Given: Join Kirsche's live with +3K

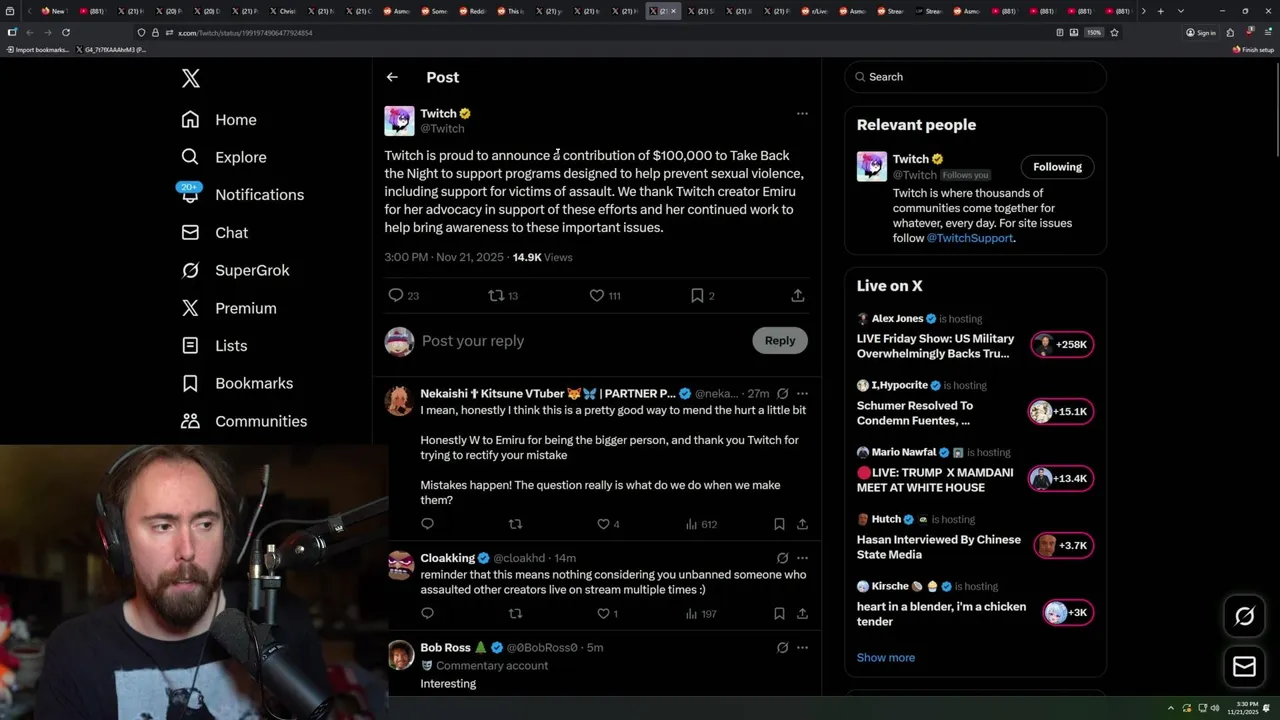Looking at the screenshot, I should 1067,613.
